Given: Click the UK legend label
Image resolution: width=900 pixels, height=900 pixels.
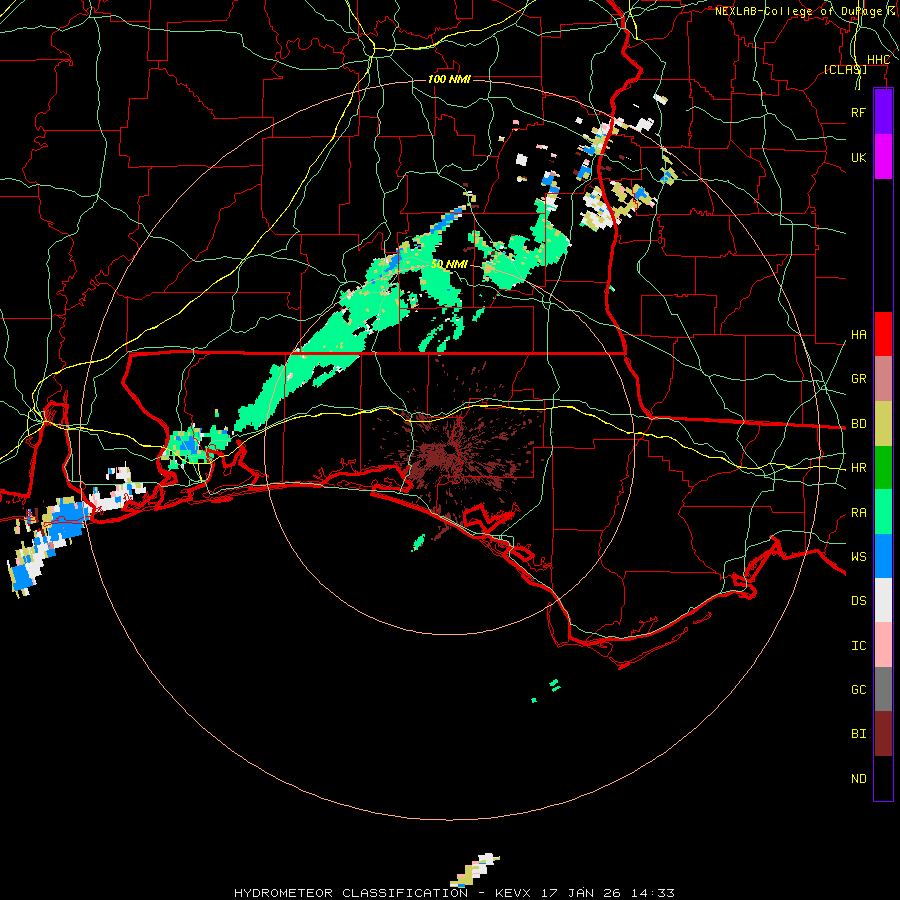Looking at the screenshot, I should click(858, 157).
